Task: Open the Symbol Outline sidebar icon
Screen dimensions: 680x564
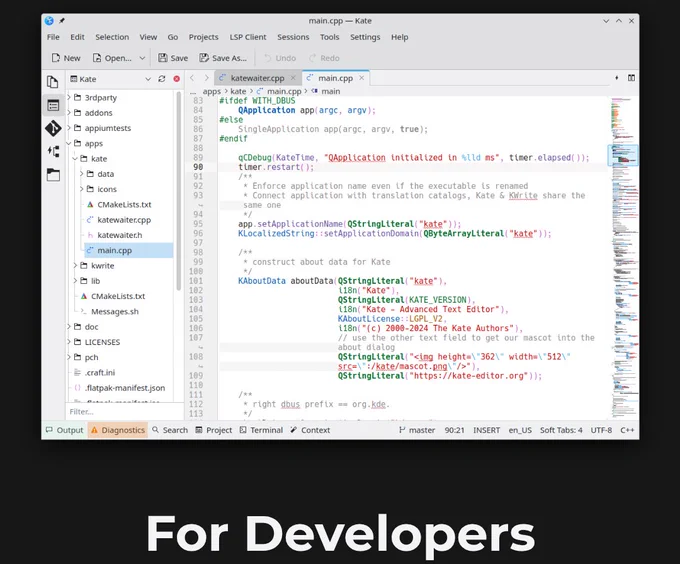Action: tap(53, 151)
